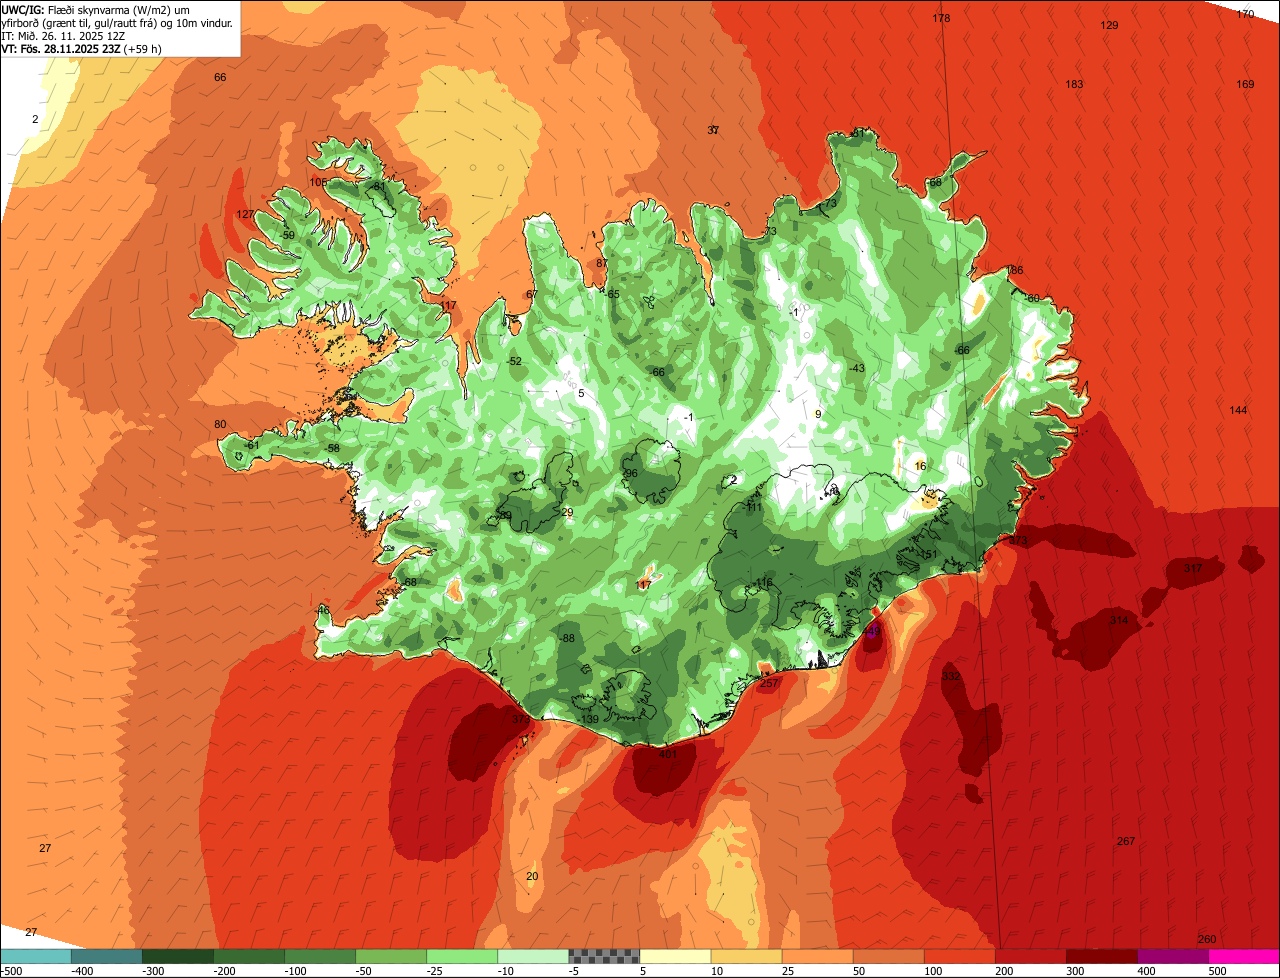Screen dimensions: 1280x978
Task: Click the dark teal -400 to -300 swatch
Action: [107, 956]
